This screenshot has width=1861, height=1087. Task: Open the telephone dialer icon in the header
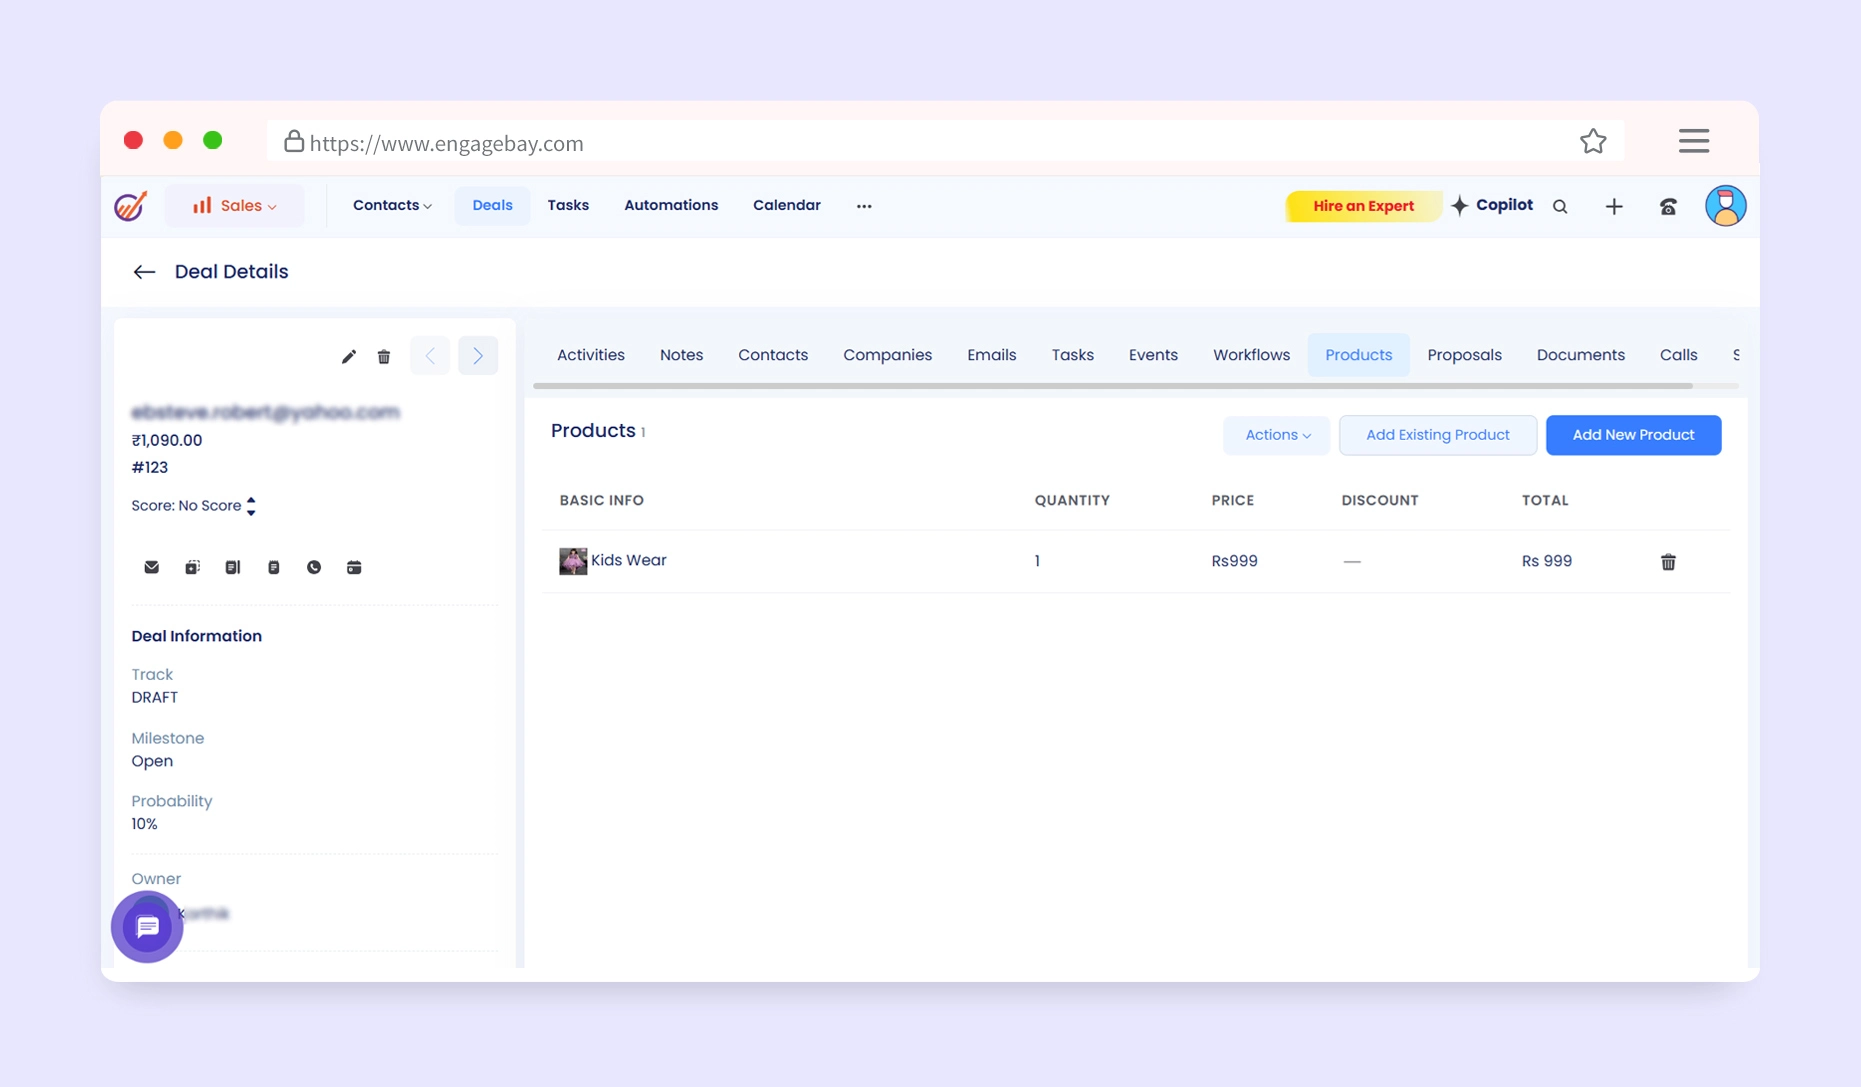1668,207
